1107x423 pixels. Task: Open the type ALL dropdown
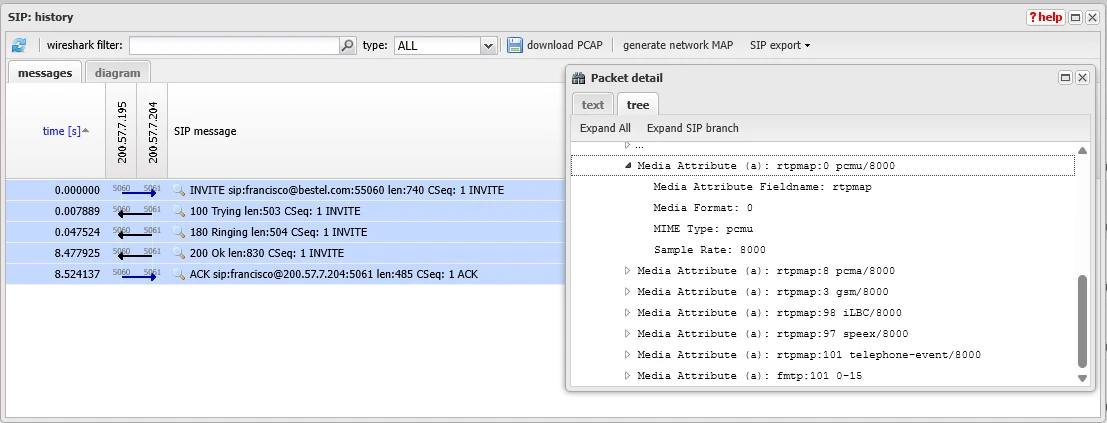tap(488, 45)
